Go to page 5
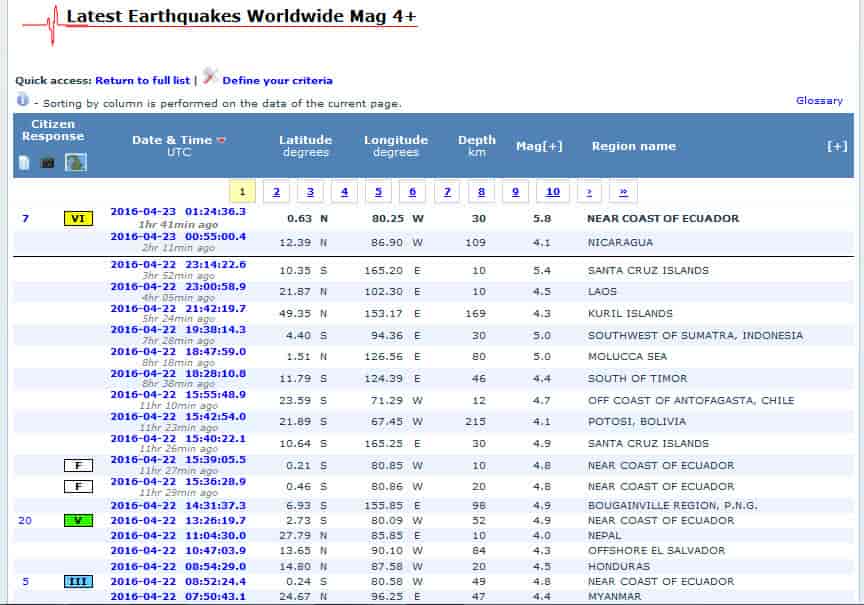The width and height of the screenshot is (864, 605). point(379,192)
